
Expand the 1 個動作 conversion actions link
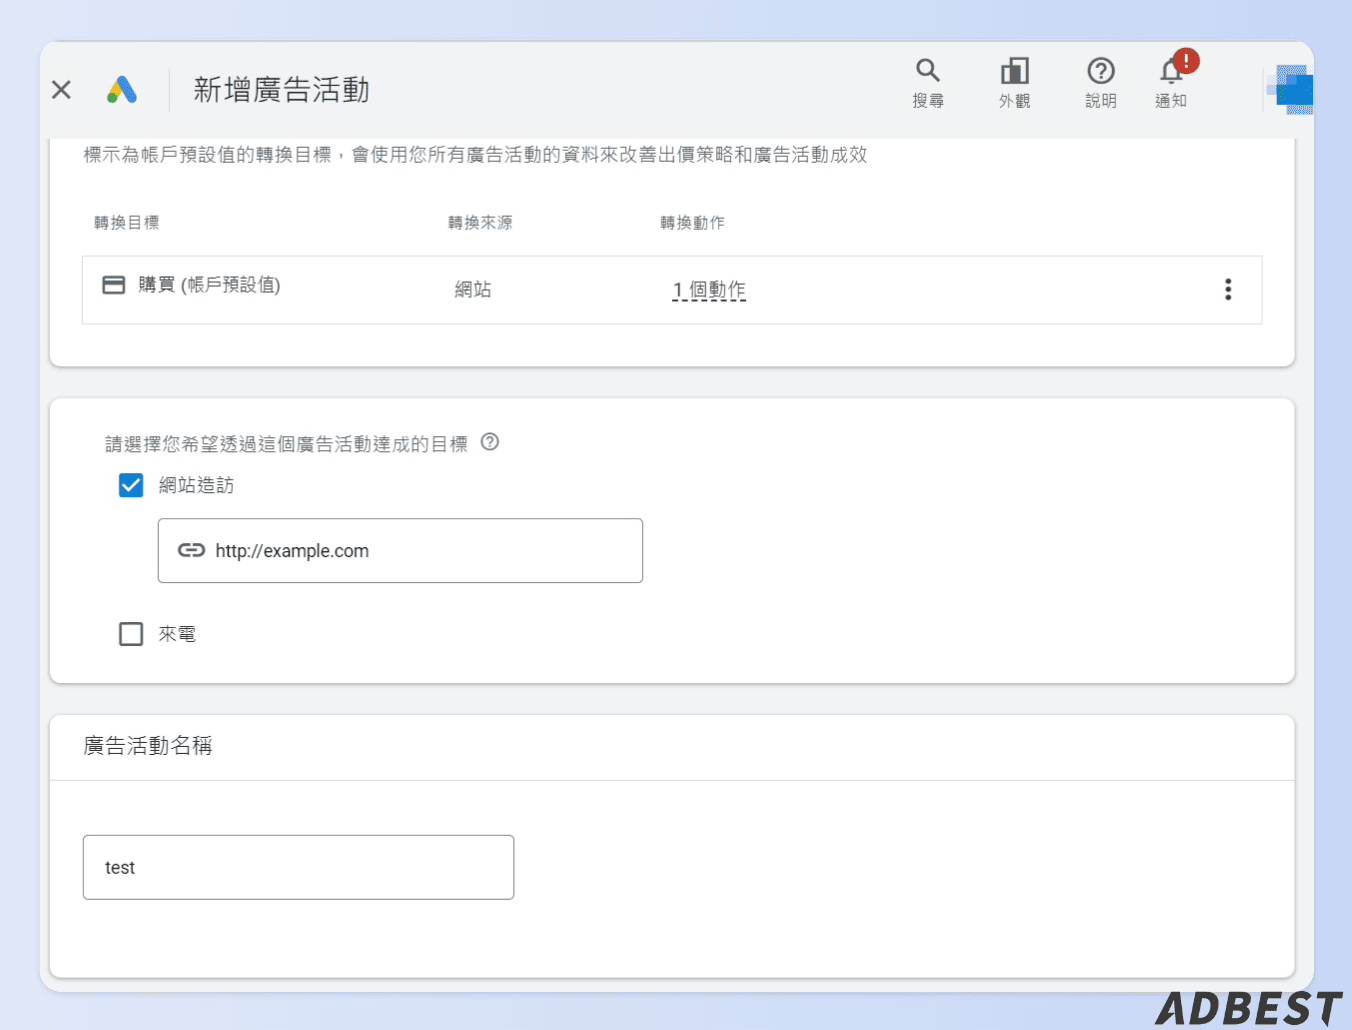[x=708, y=289]
